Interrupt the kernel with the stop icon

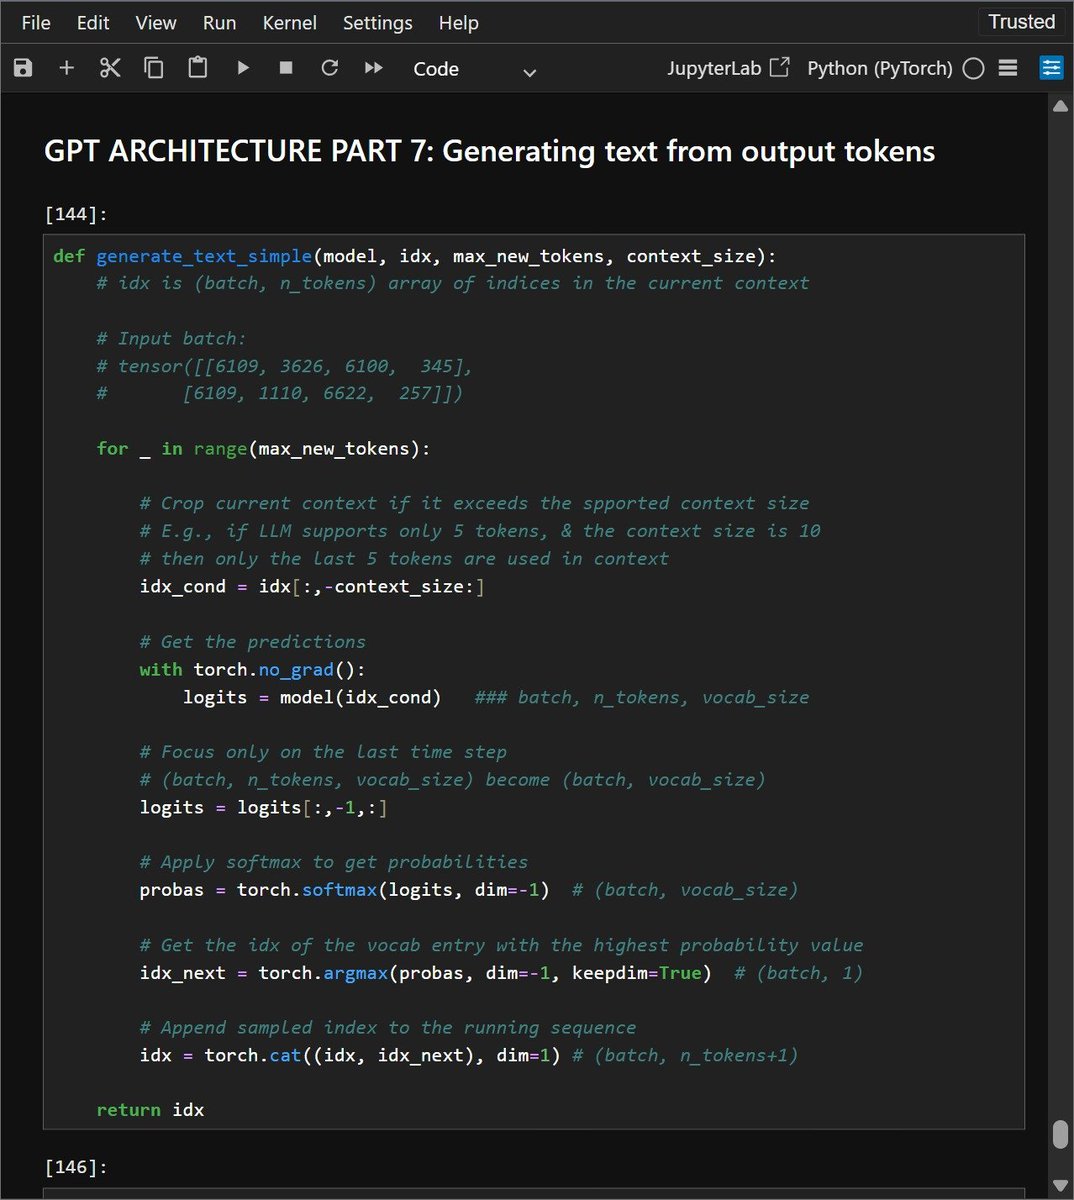(286, 68)
